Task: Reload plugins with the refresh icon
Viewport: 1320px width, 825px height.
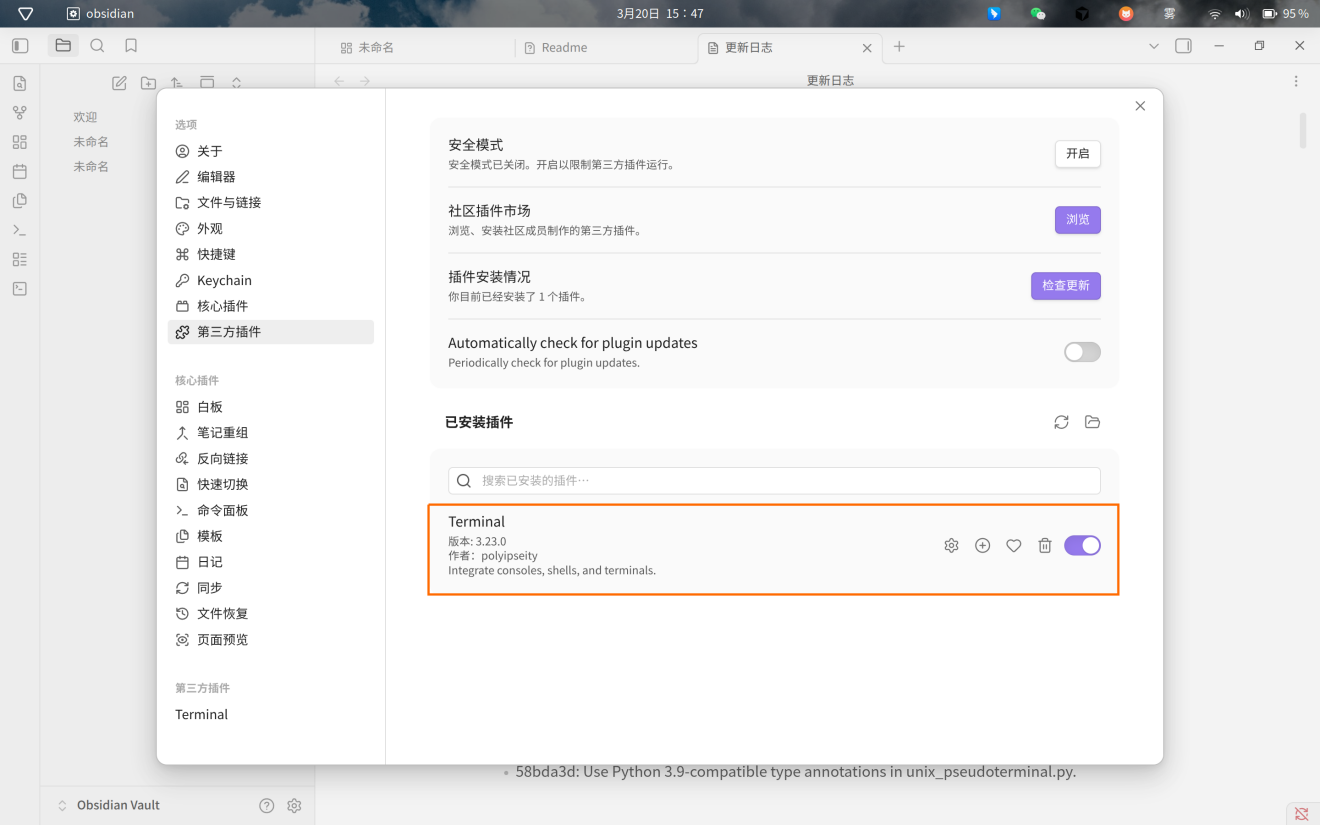Action: (x=1061, y=422)
